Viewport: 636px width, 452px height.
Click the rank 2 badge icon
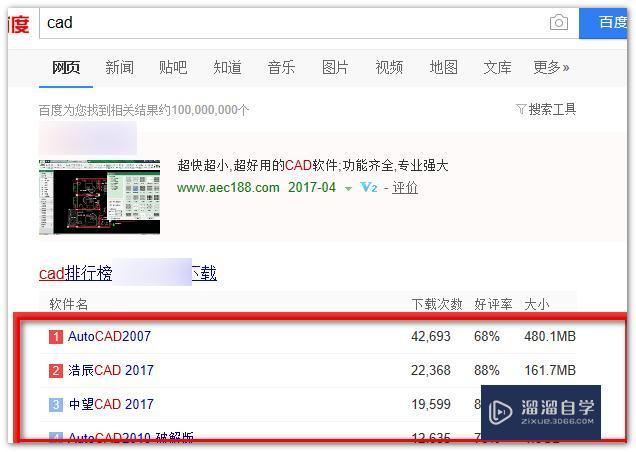coord(56,371)
